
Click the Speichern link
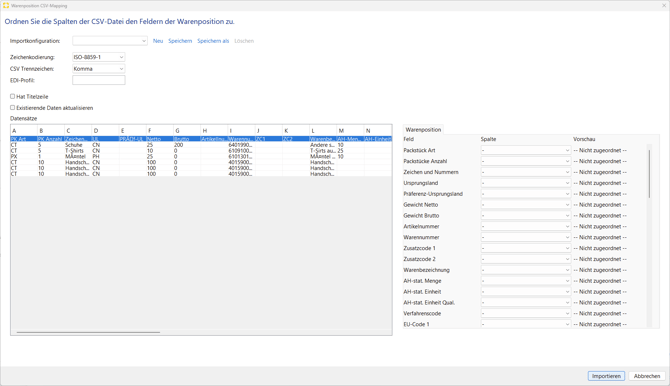(x=180, y=41)
